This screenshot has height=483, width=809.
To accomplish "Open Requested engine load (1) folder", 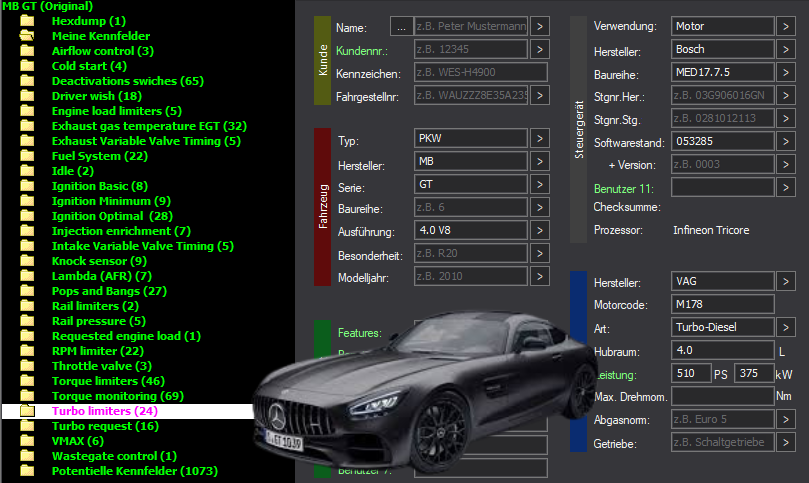I will tap(126, 336).
